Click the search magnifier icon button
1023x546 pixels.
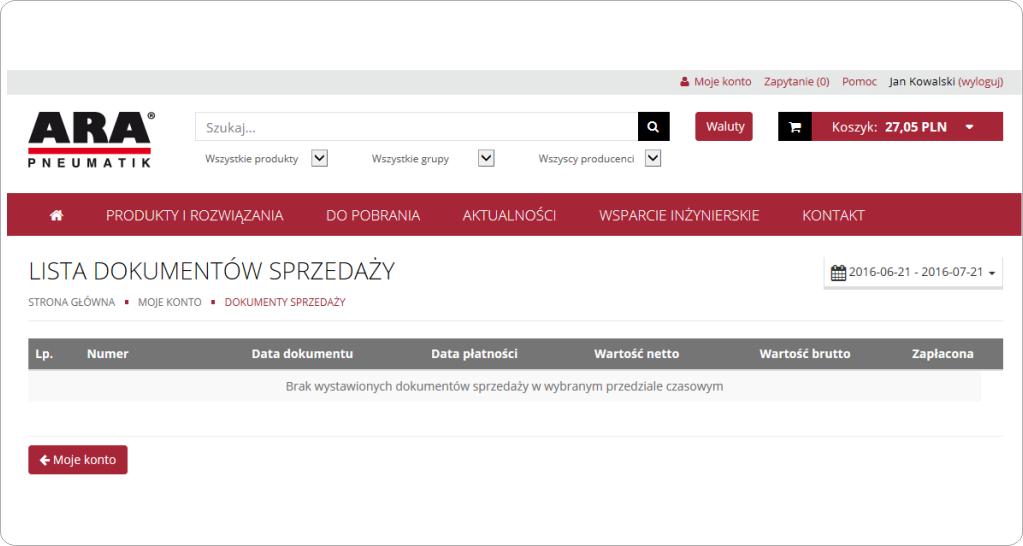point(652,127)
